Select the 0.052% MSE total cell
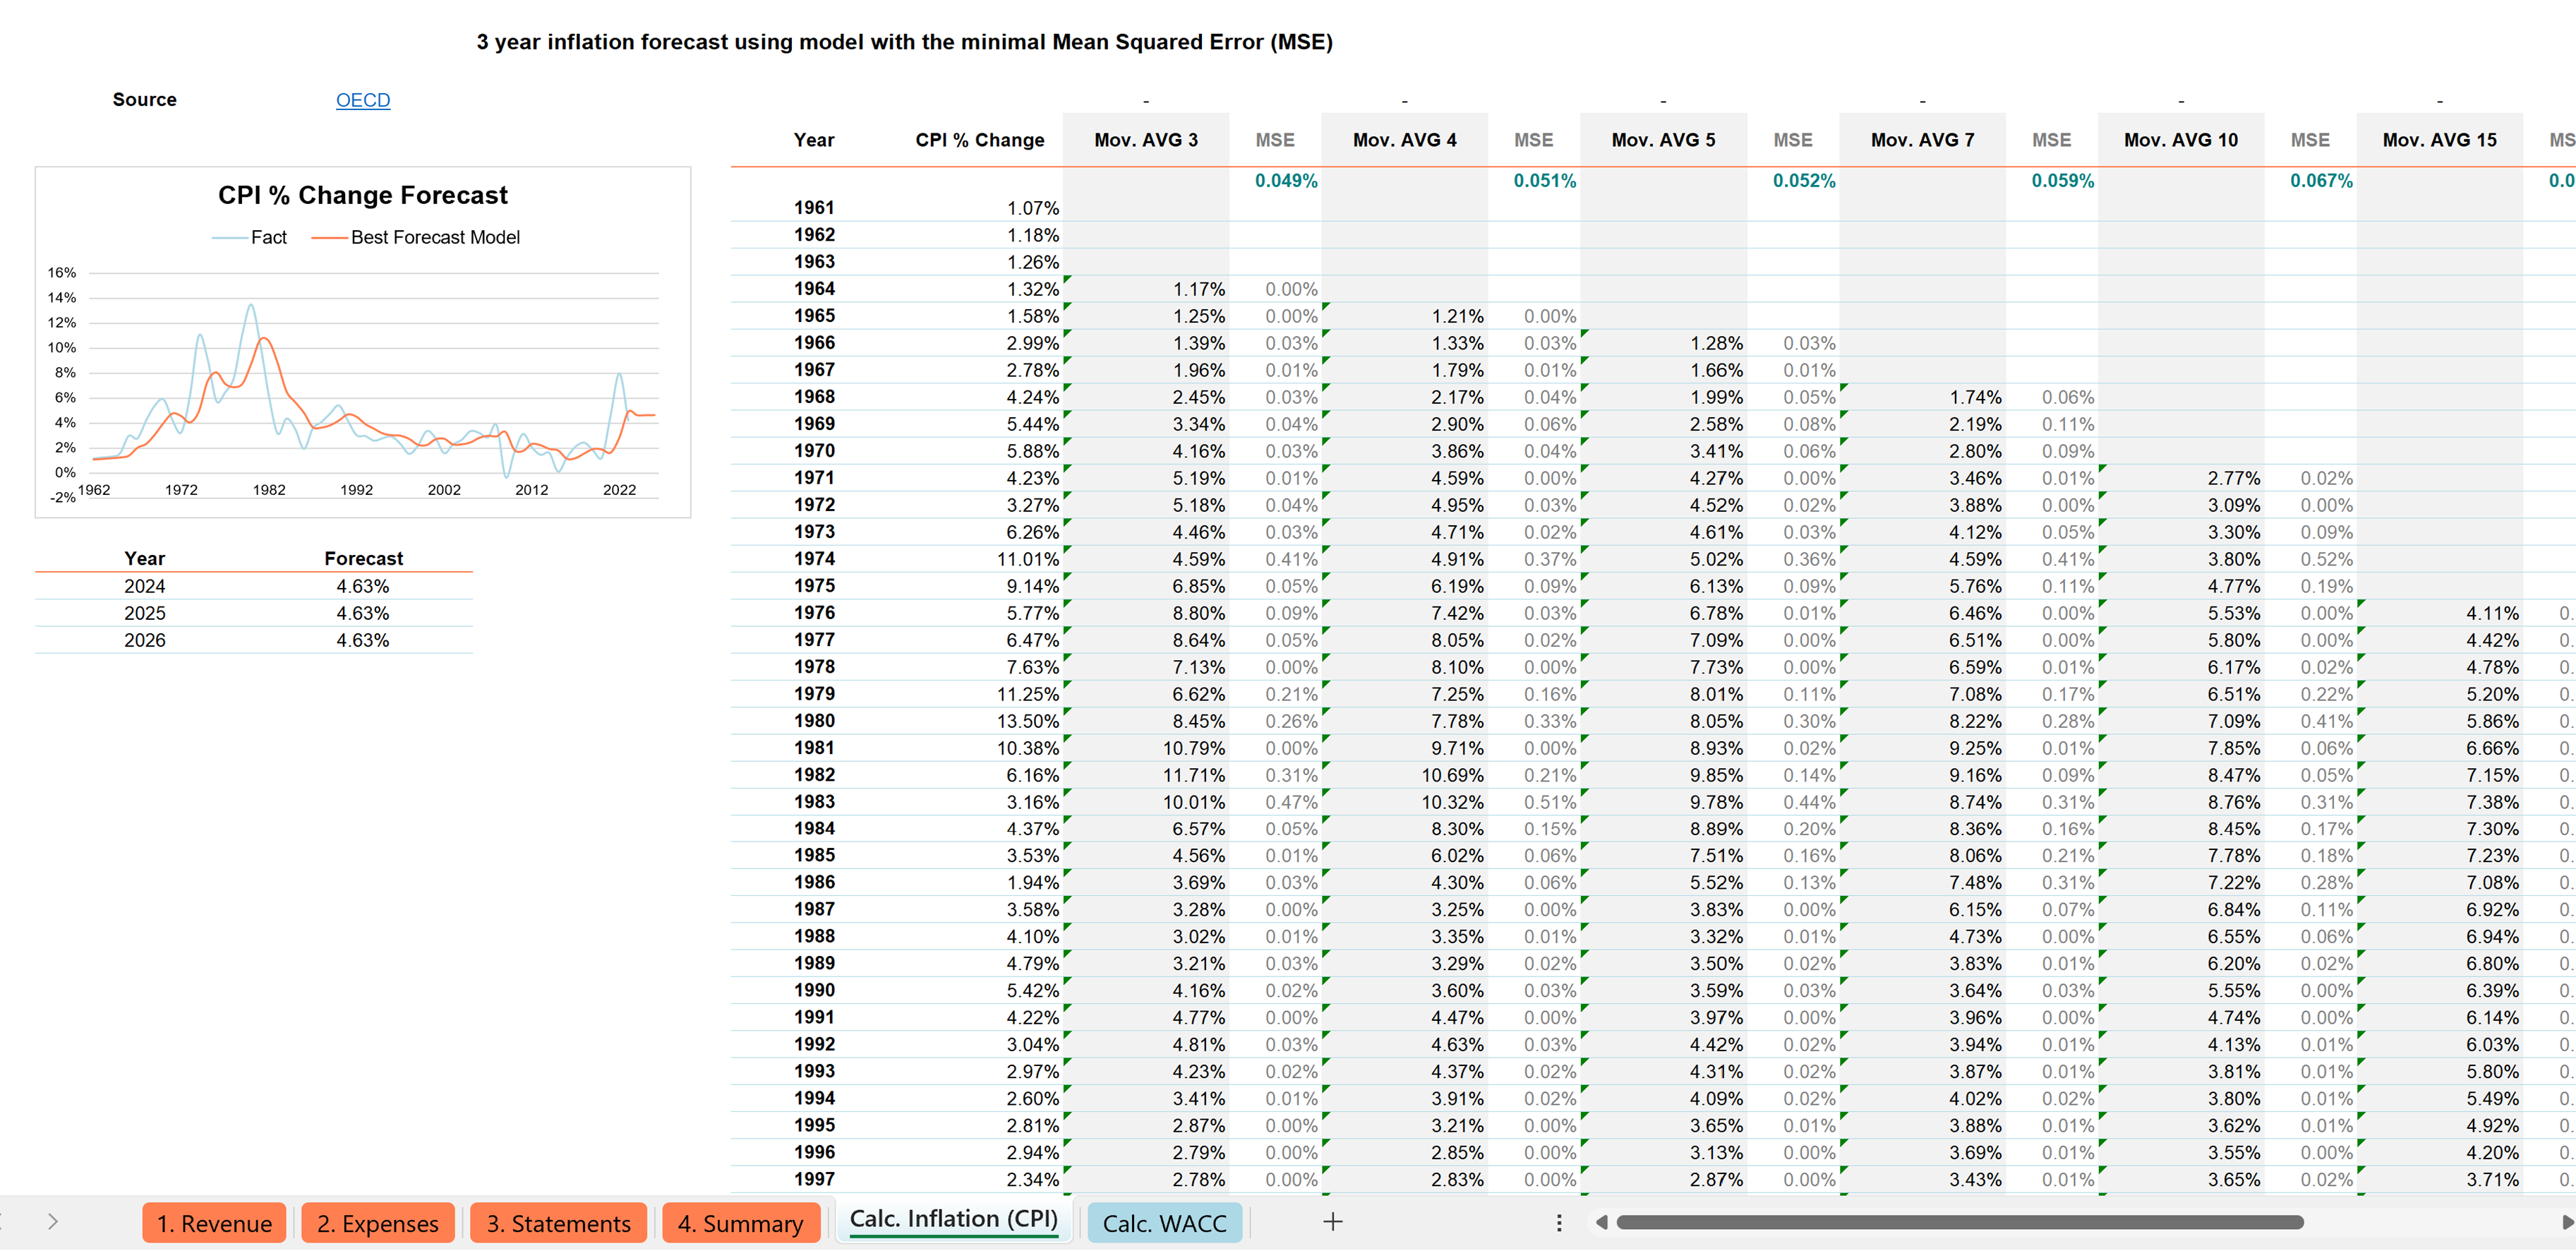This screenshot has height=1251, width=2576. [x=1804, y=181]
